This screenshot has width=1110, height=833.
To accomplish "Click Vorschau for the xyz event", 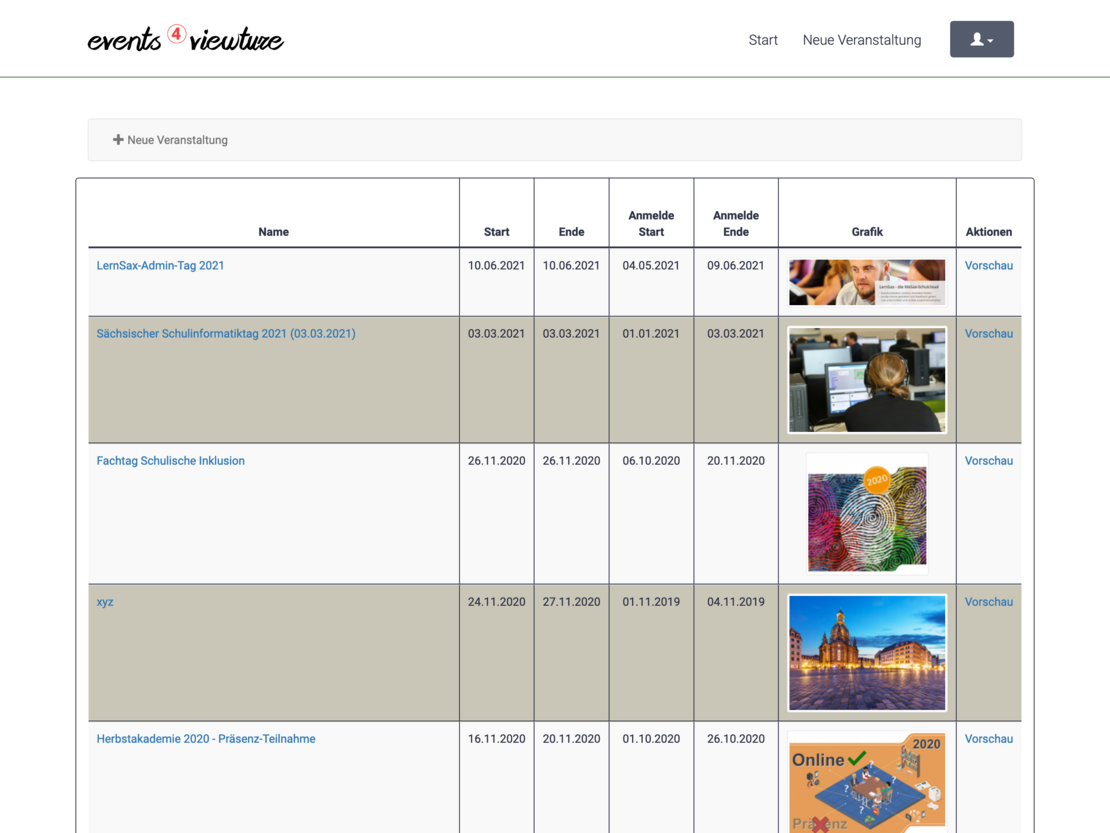I will [x=988, y=602].
